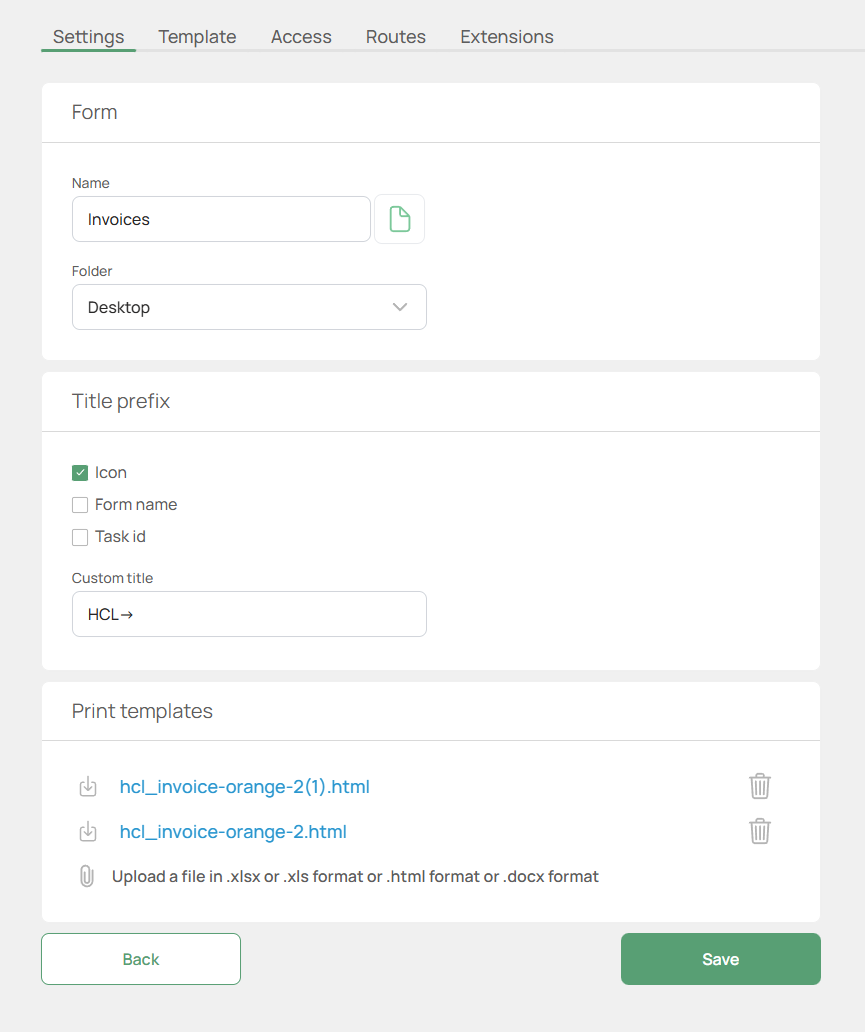Viewport: 865px width, 1032px height.
Task: Switch to the Template tab
Action: point(196,37)
